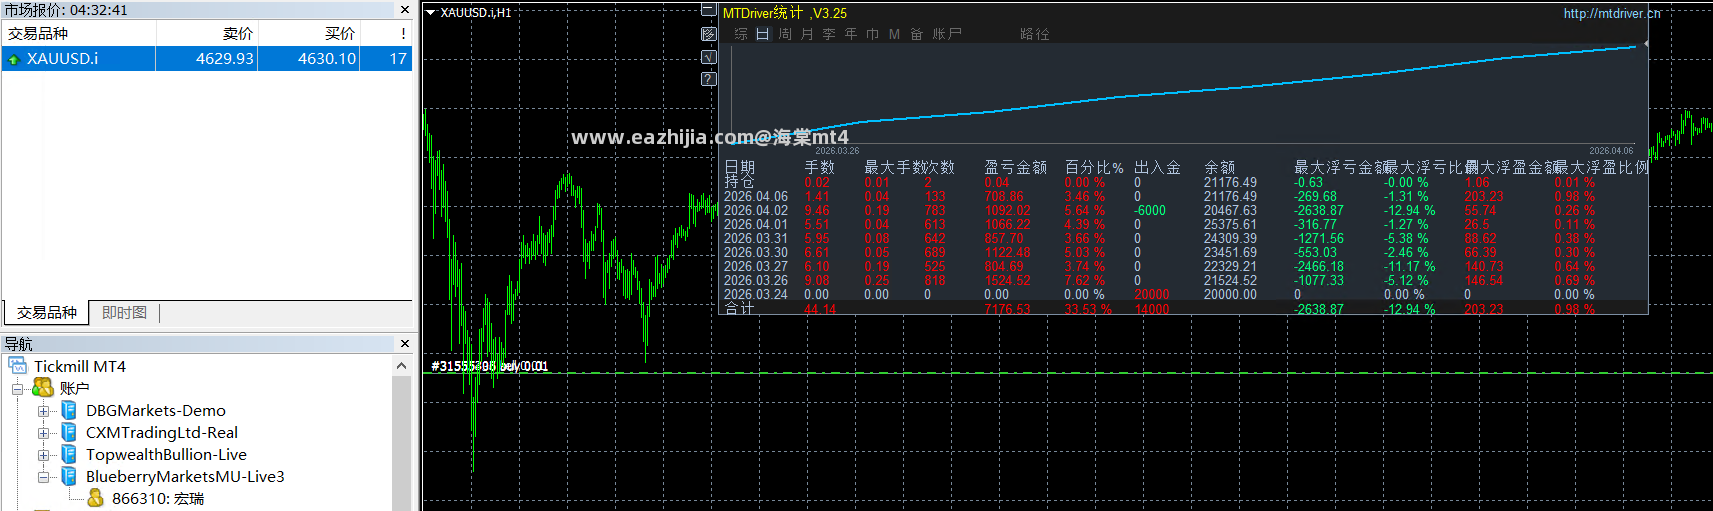Select the 账户 account tab in MTDriver

pyautogui.click(x=947, y=34)
